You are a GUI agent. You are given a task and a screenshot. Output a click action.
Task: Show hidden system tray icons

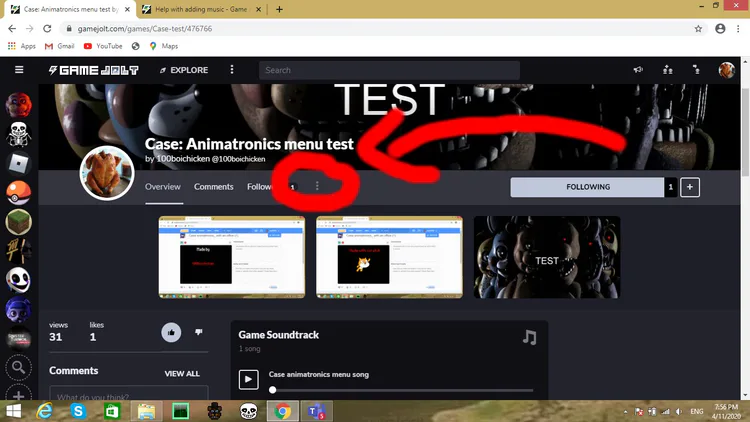(625, 411)
